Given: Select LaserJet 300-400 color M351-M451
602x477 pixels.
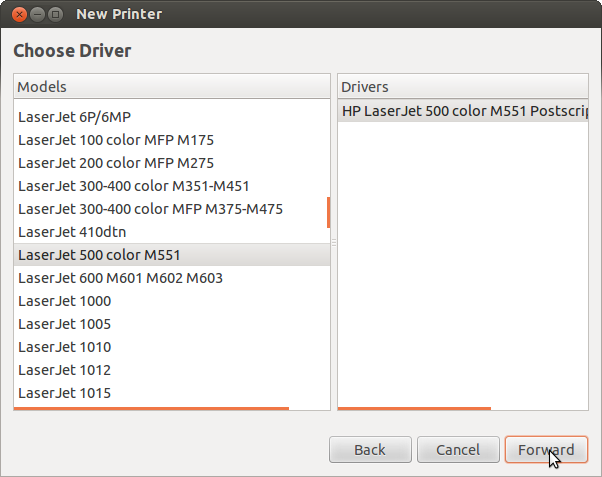Looking at the screenshot, I should (x=133, y=186).
